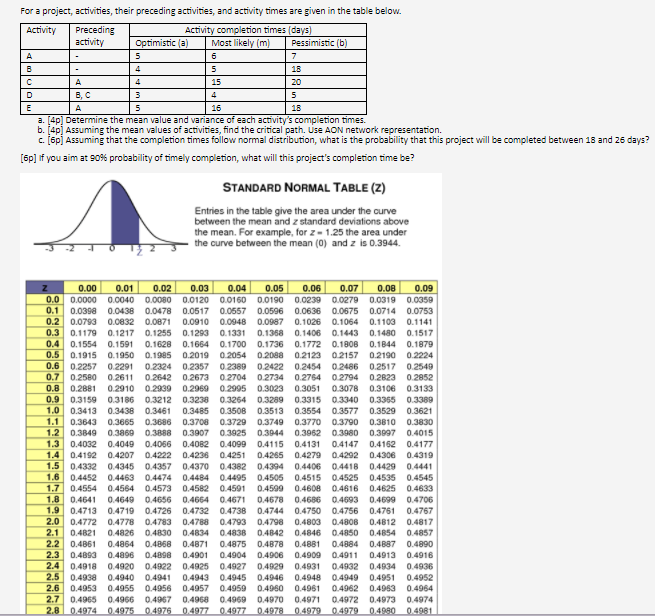Select the z row label 1.6
Viewport: 655px width, 616px height.
pos(45,477)
